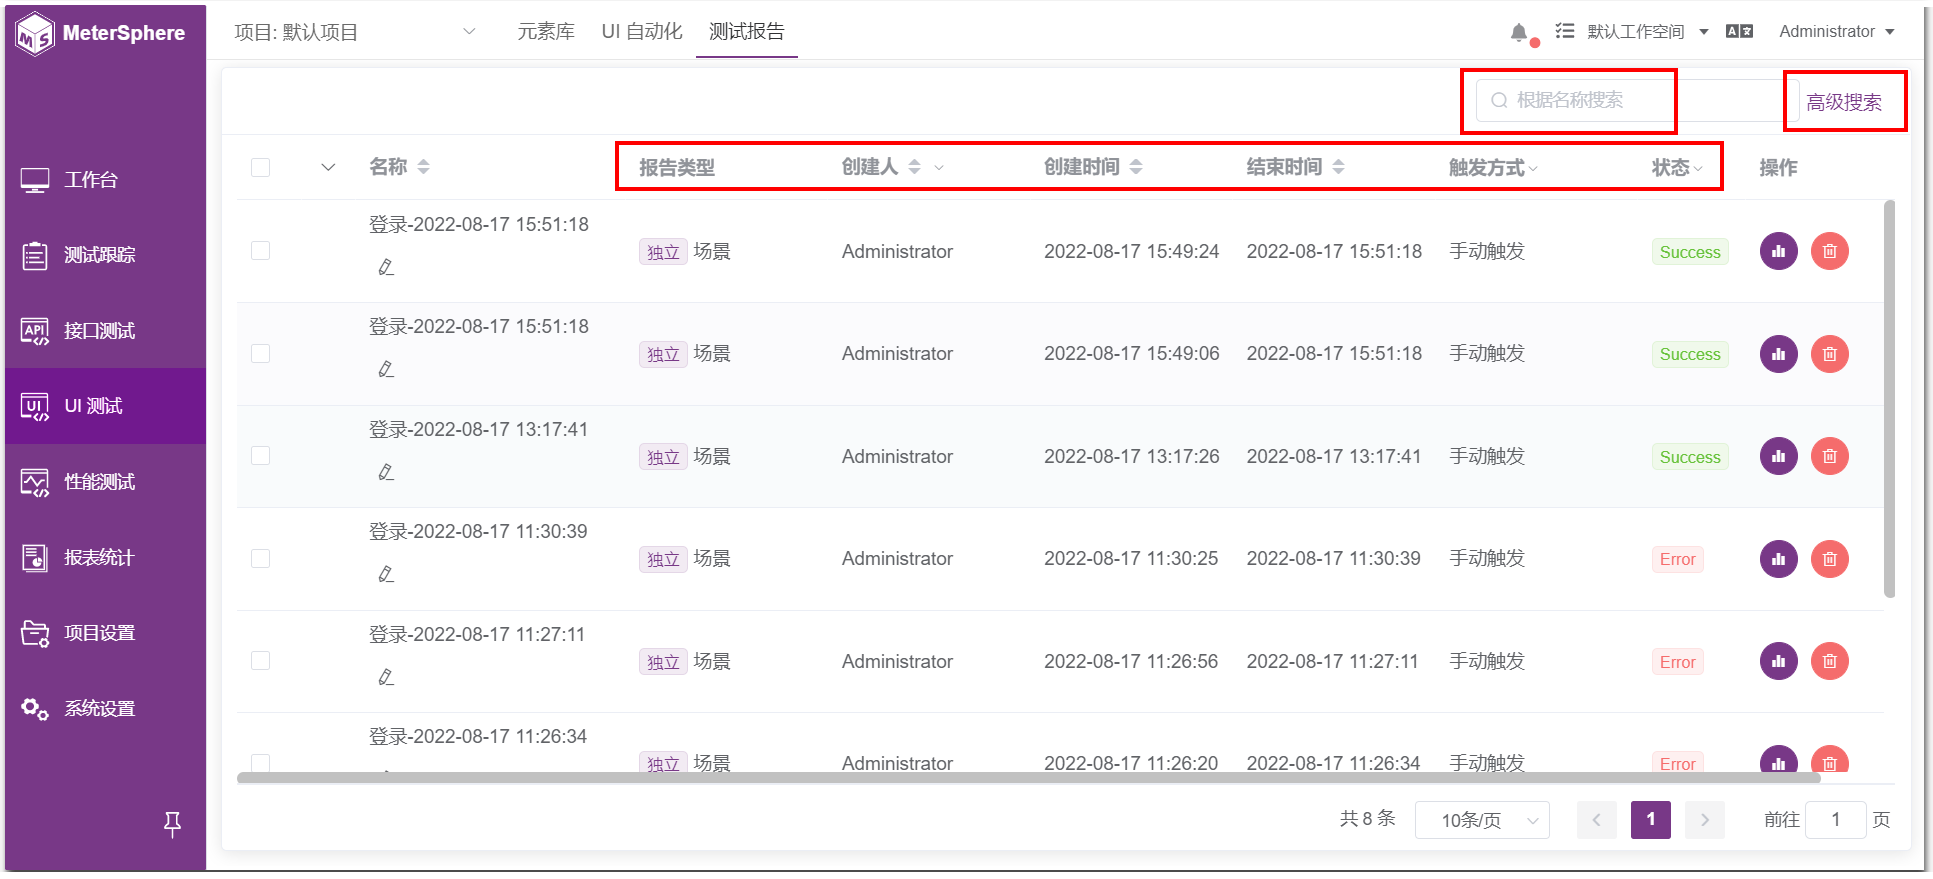Delete the 登录-2022-08-17 11:27:11 report
Image resolution: width=1933 pixels, height=879 pixels.
(1829, 661)
